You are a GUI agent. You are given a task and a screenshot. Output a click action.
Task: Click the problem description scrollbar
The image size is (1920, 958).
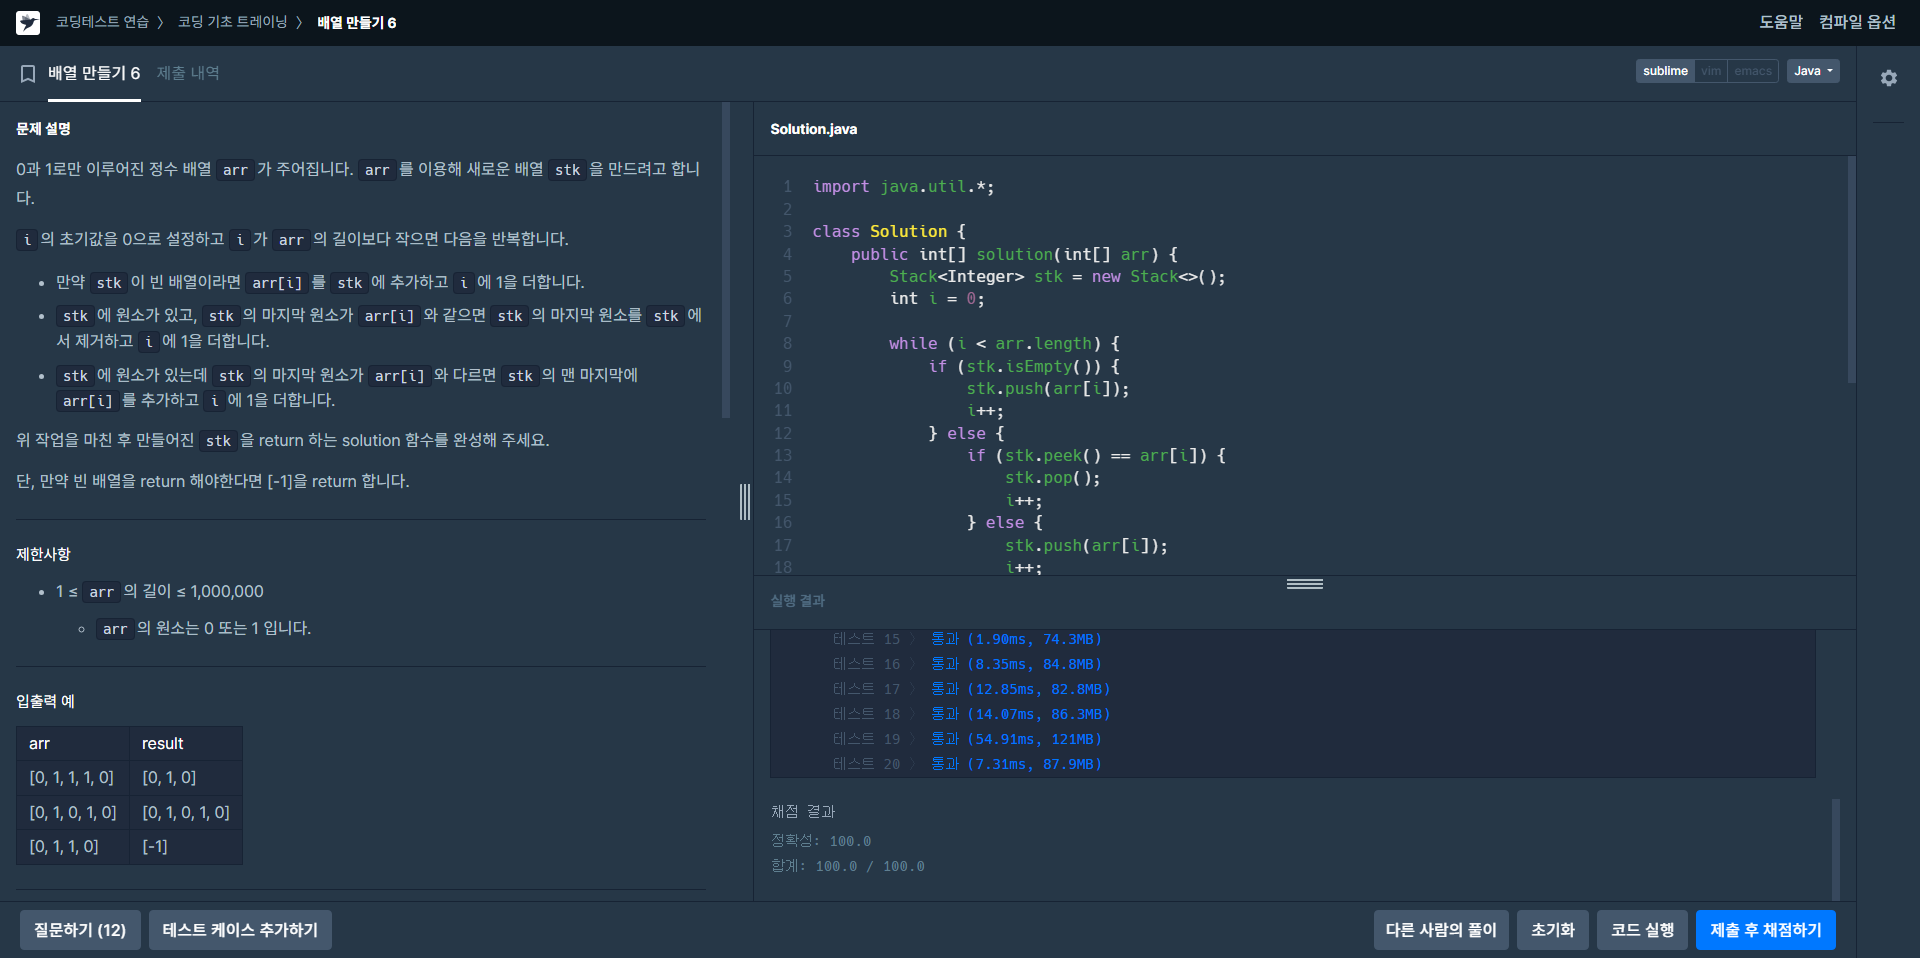tap(726, 260)
